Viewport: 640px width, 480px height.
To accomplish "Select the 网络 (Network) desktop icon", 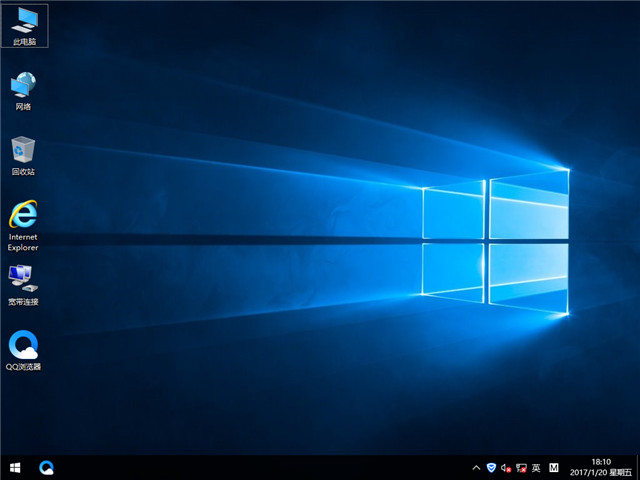I will tap(23, 91).
